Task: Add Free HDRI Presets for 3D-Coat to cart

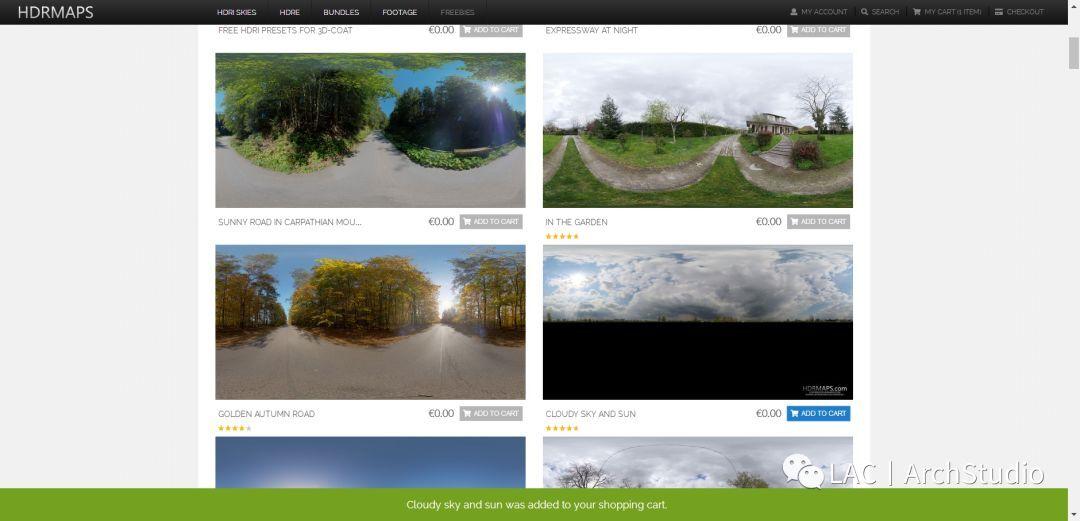Action: click(x=491, y=30)
